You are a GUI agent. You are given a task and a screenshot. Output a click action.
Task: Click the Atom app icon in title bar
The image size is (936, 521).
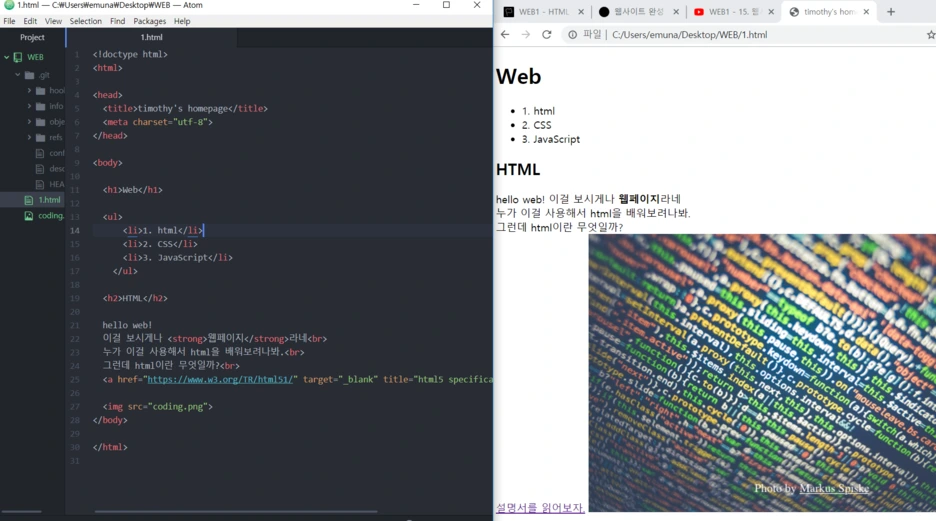[9, 5]
